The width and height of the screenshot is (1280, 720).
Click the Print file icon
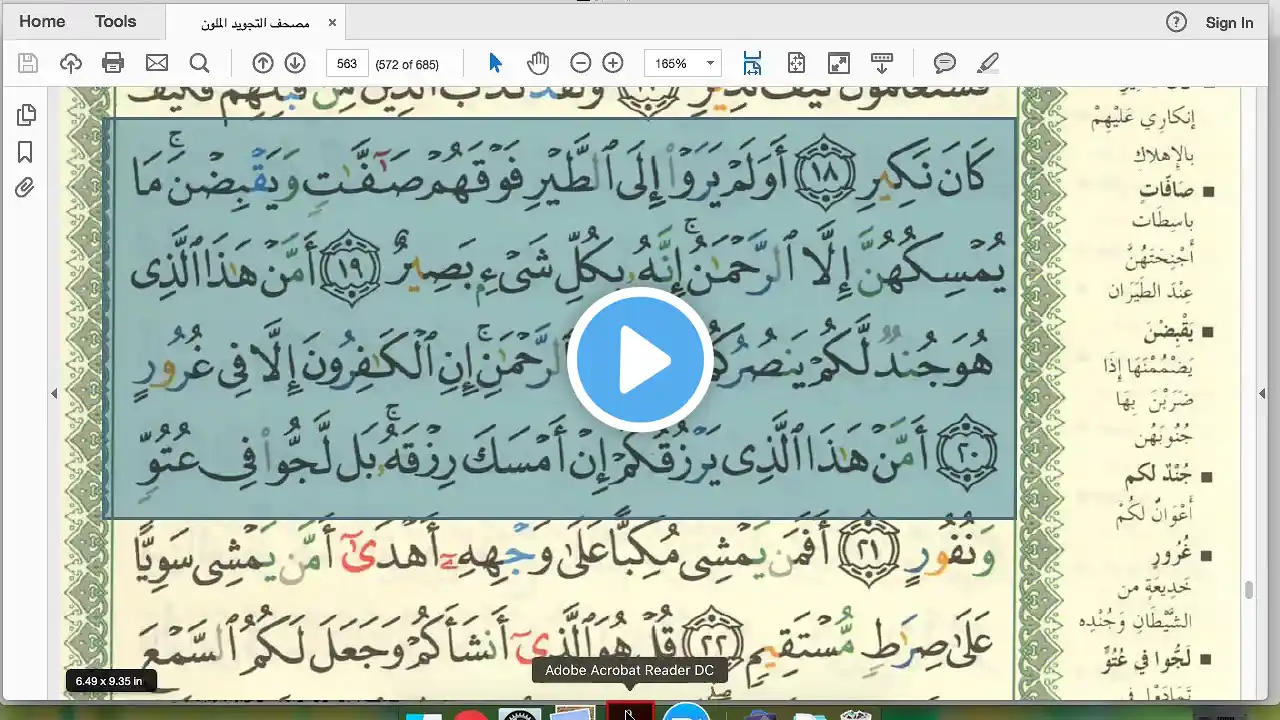click(113, 63)
